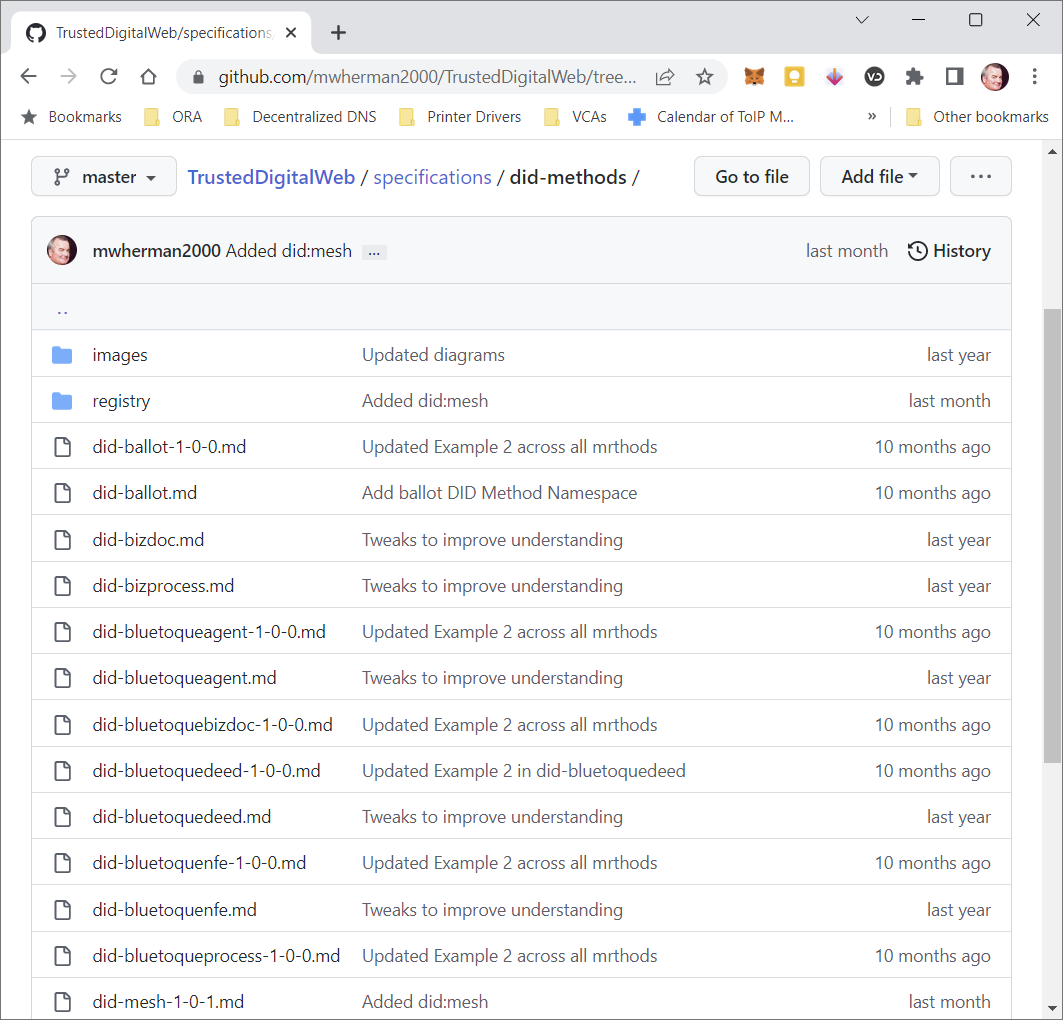Click the TrustedDigitalWeb breadcrumb link
The image size is (1063, 1020).
[x=271, y=177]
